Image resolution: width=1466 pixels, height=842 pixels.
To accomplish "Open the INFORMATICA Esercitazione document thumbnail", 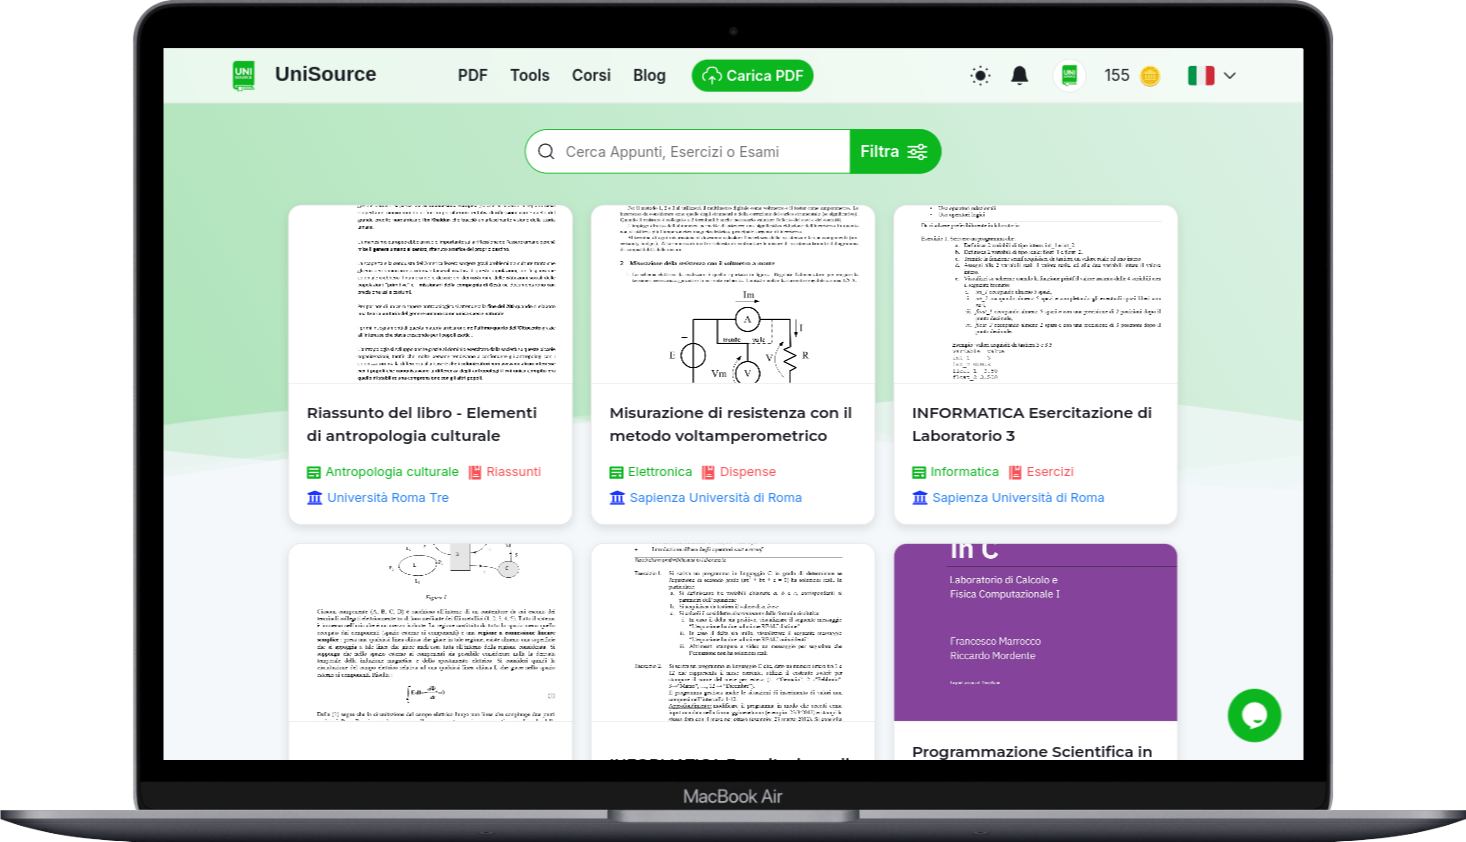I will 1035,294.
